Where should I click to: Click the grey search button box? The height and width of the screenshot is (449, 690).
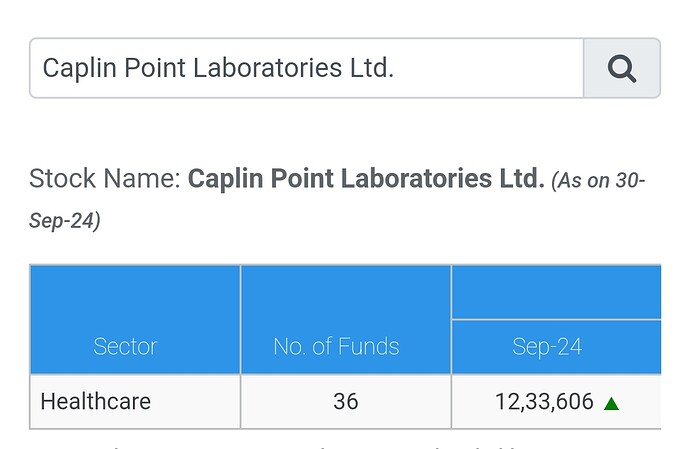622,68
